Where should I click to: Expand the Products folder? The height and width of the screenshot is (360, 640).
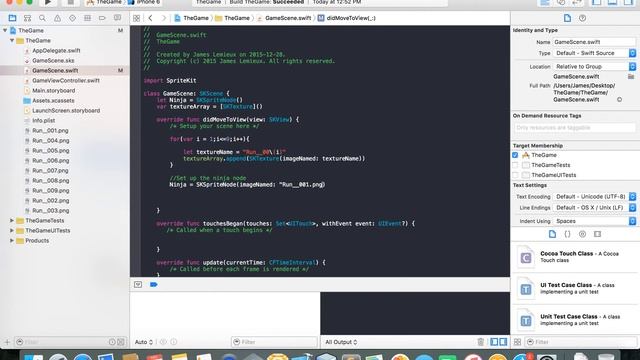tap(12, 240)
